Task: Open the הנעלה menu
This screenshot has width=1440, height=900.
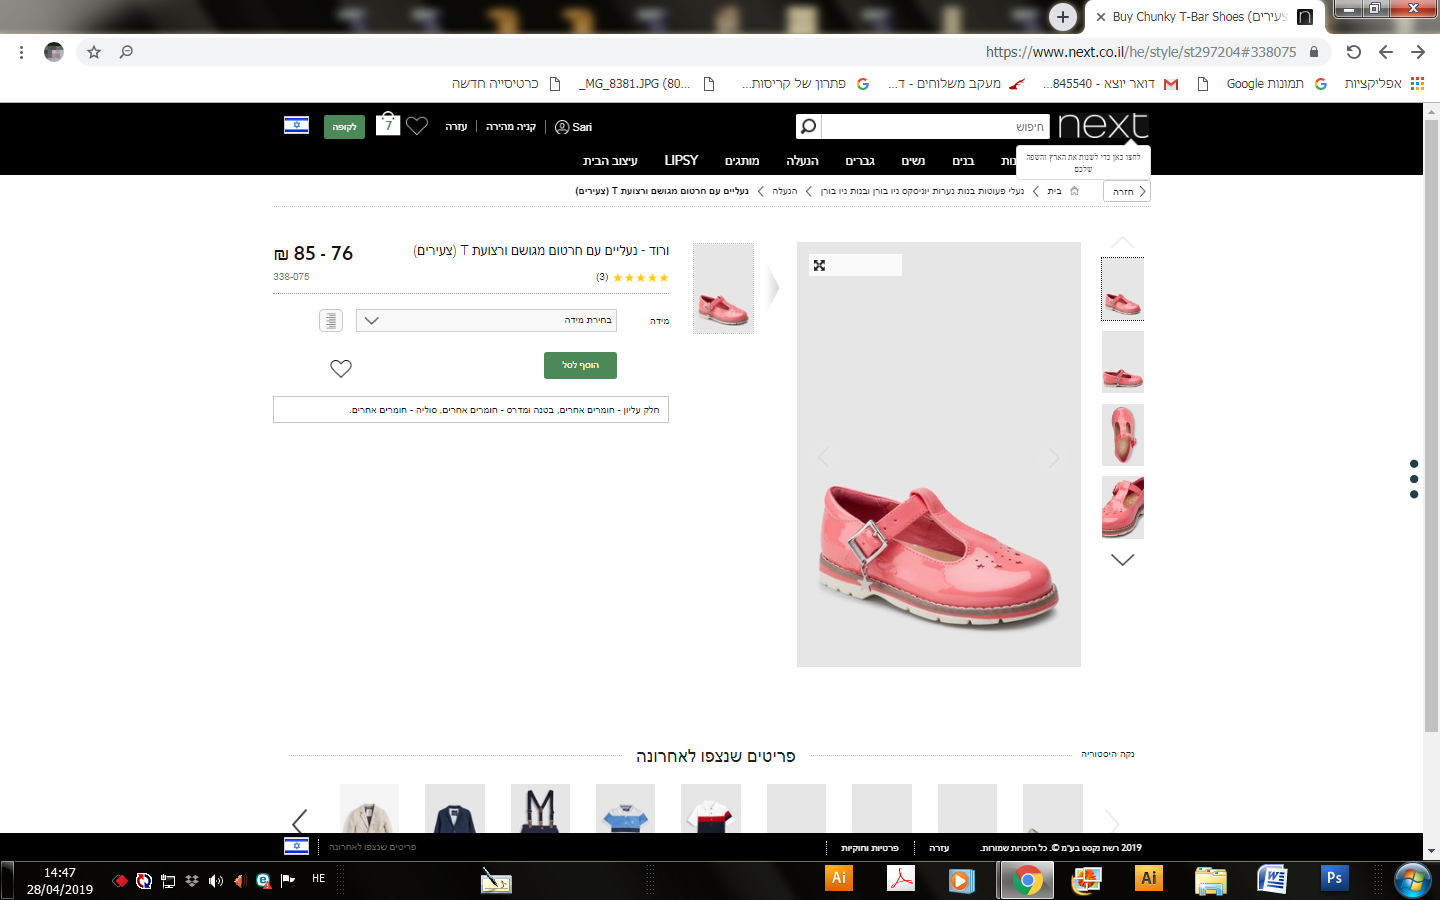Action: coord(802,160)
